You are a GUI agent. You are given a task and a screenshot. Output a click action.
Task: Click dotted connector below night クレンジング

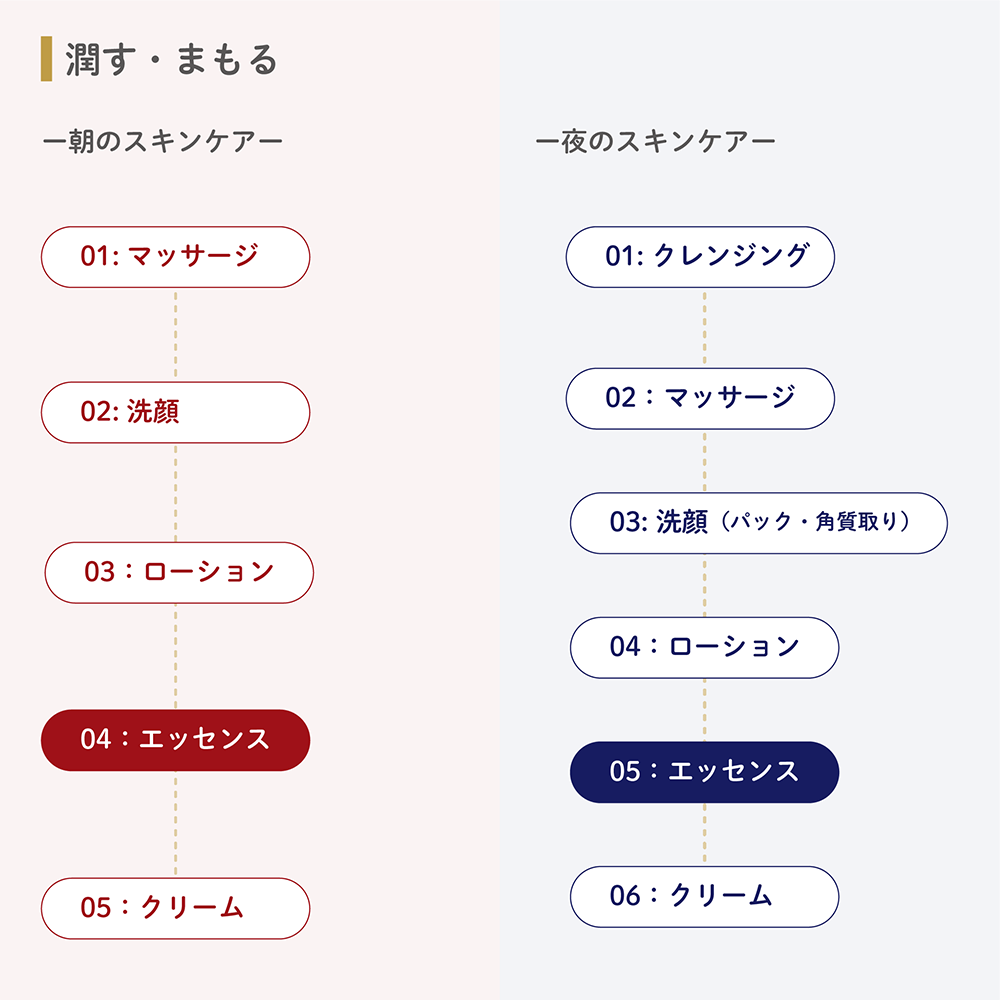coord(704,328)
